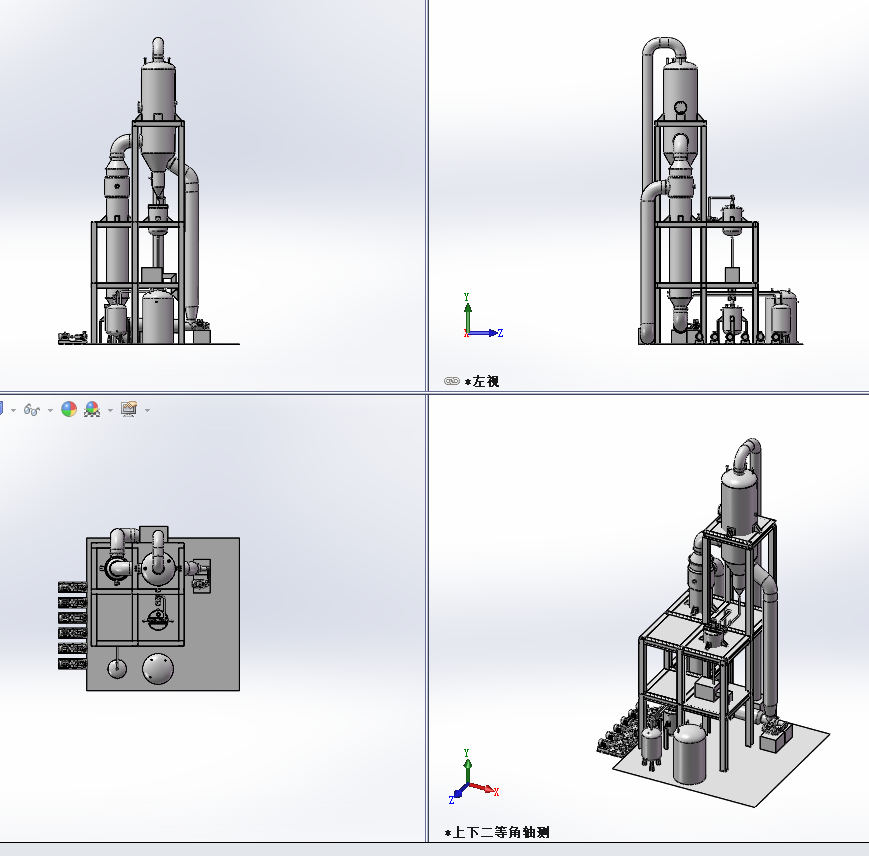Click the red X axis of isometric triad

(483, 788)
